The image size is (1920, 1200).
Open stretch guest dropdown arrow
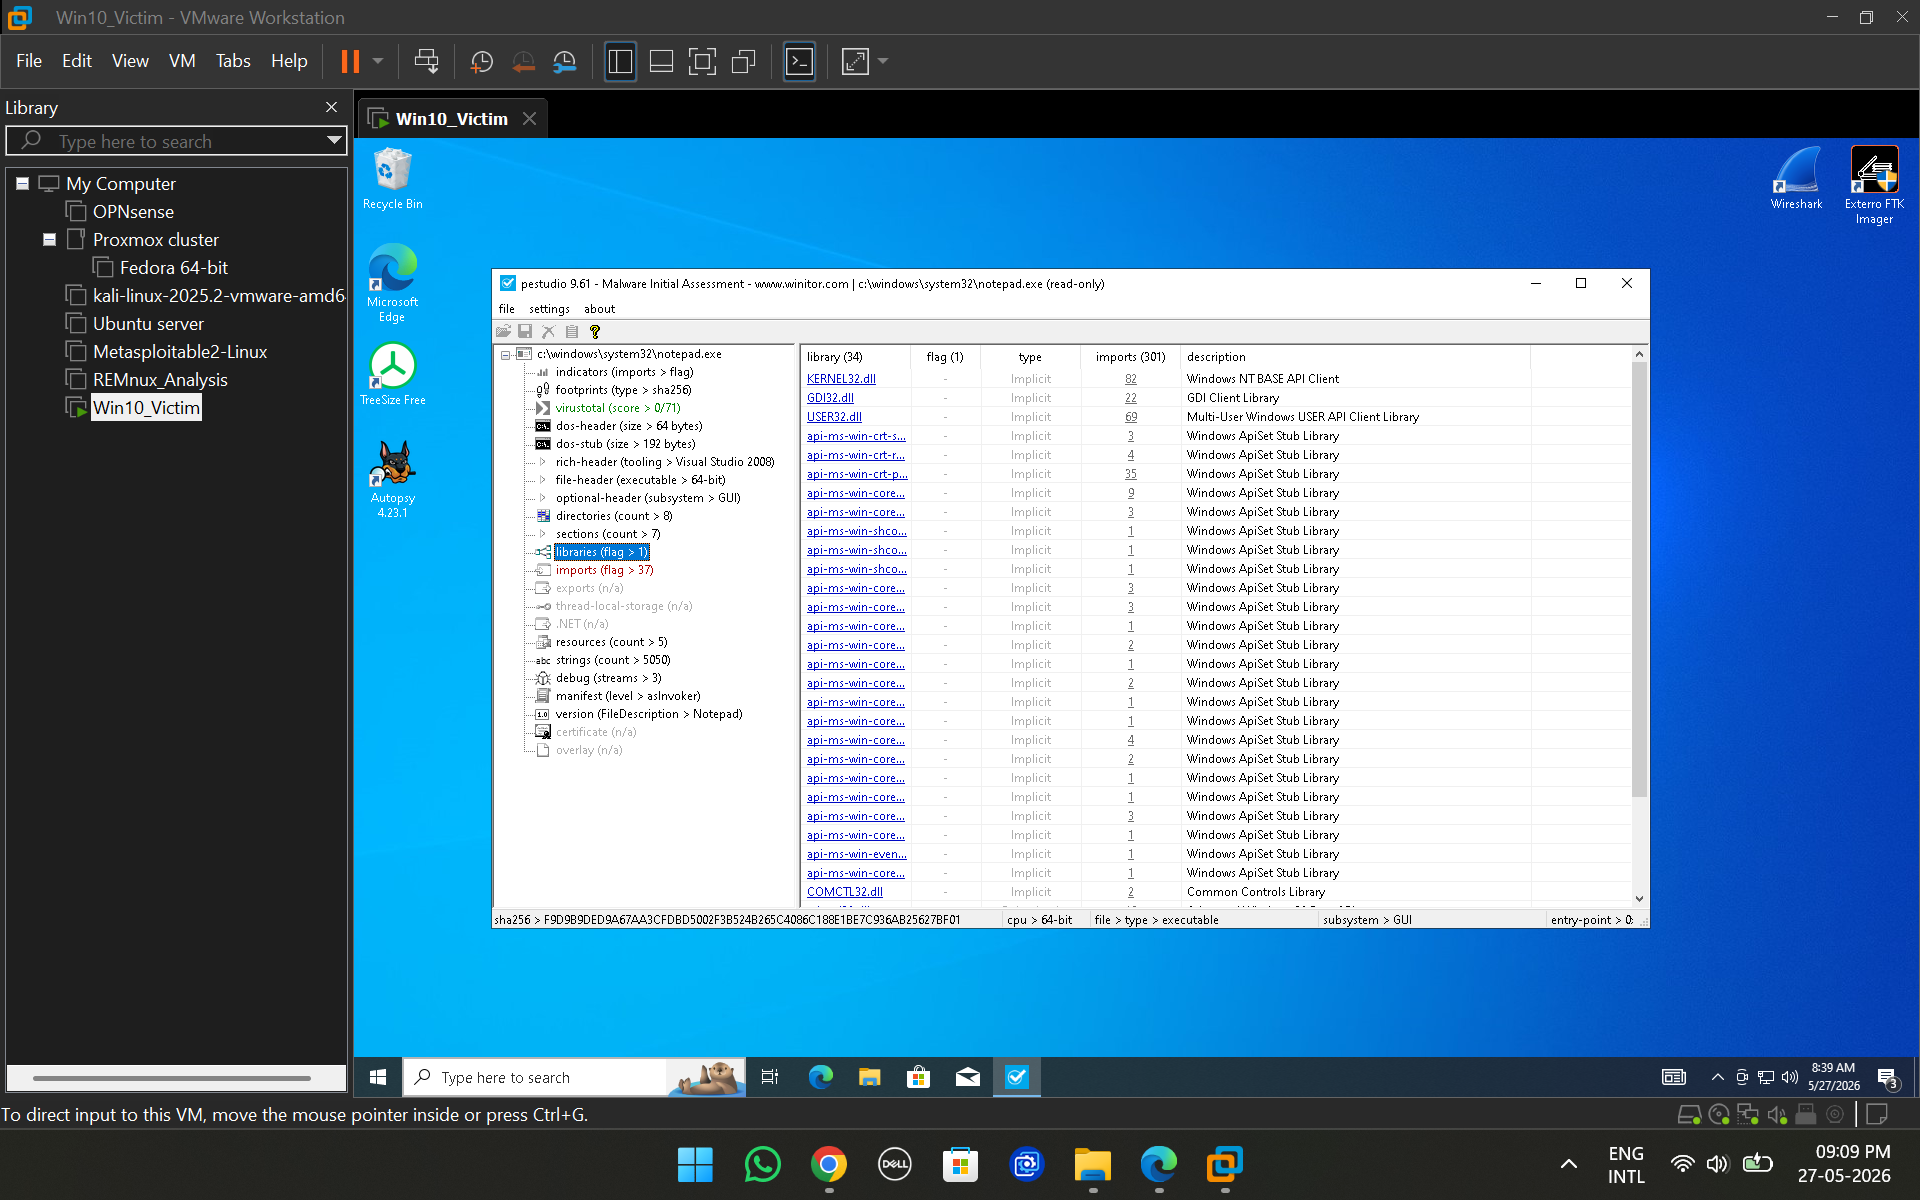click(883, 61)
